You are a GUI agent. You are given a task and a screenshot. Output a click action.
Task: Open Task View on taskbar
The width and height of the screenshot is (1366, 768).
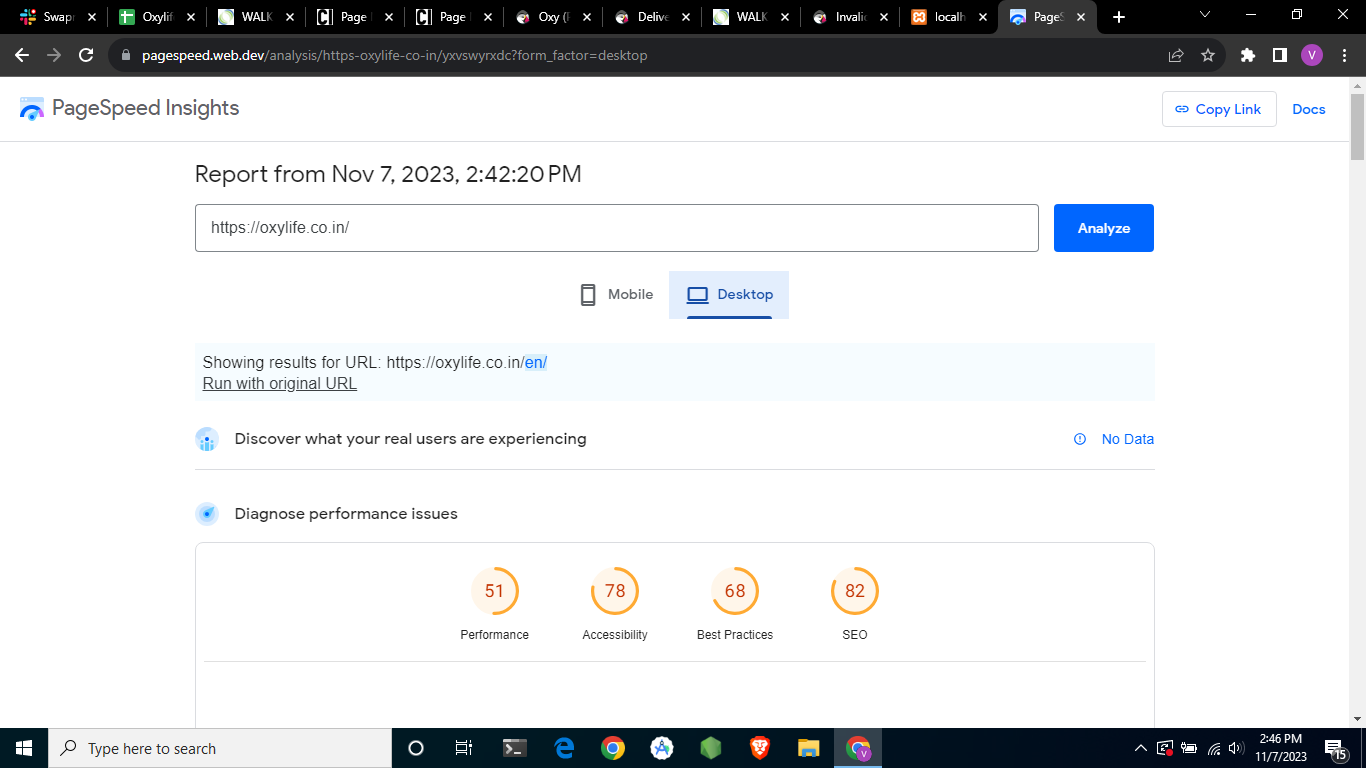(x=464, y=748)
